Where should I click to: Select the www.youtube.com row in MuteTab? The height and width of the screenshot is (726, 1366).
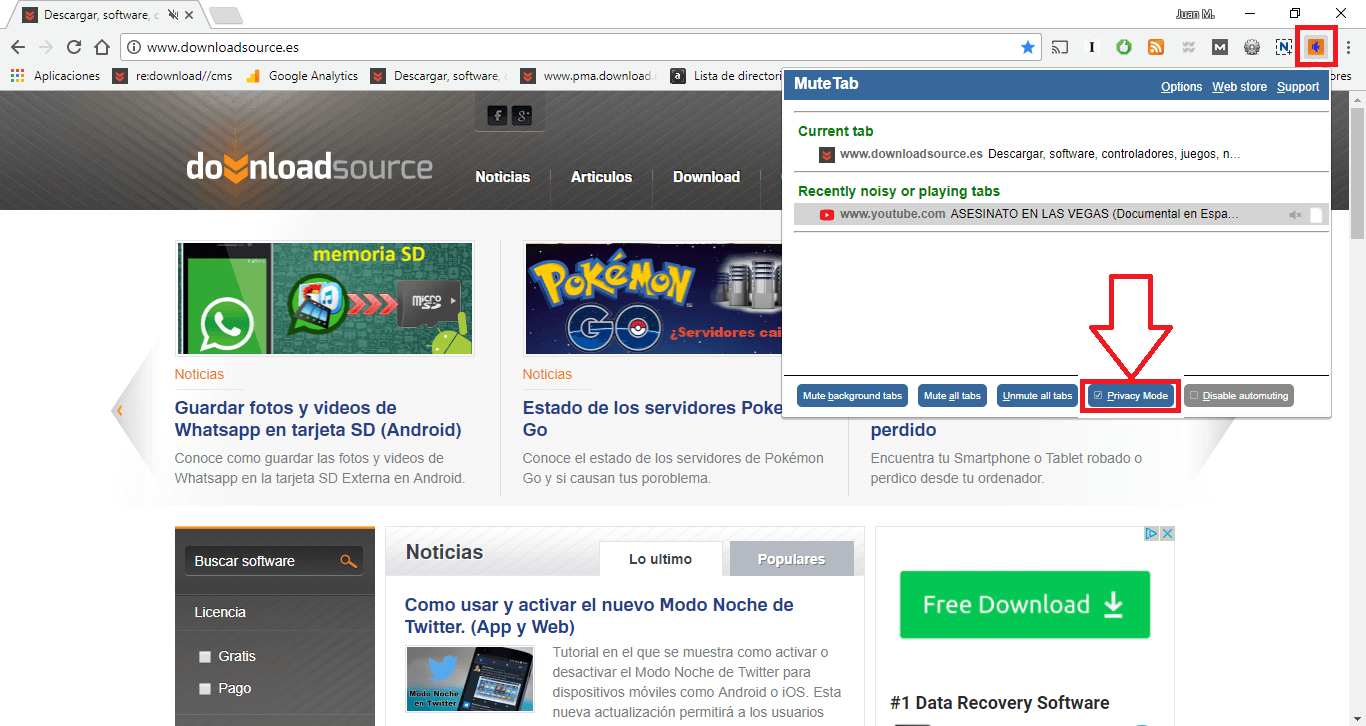click(1061, 214)
